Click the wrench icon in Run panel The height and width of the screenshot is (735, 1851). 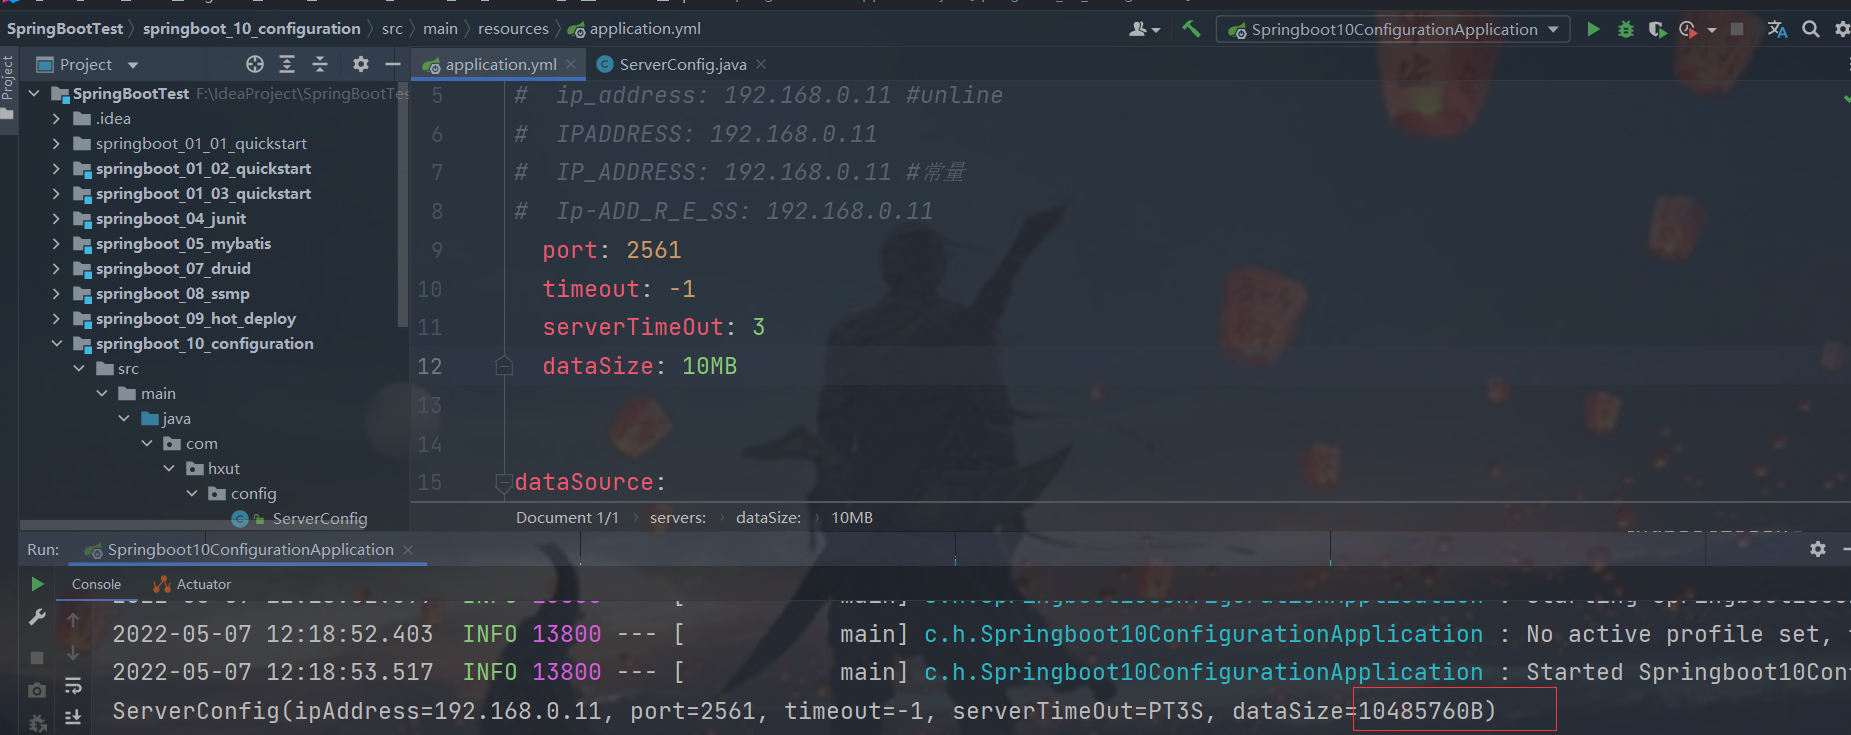37,617
